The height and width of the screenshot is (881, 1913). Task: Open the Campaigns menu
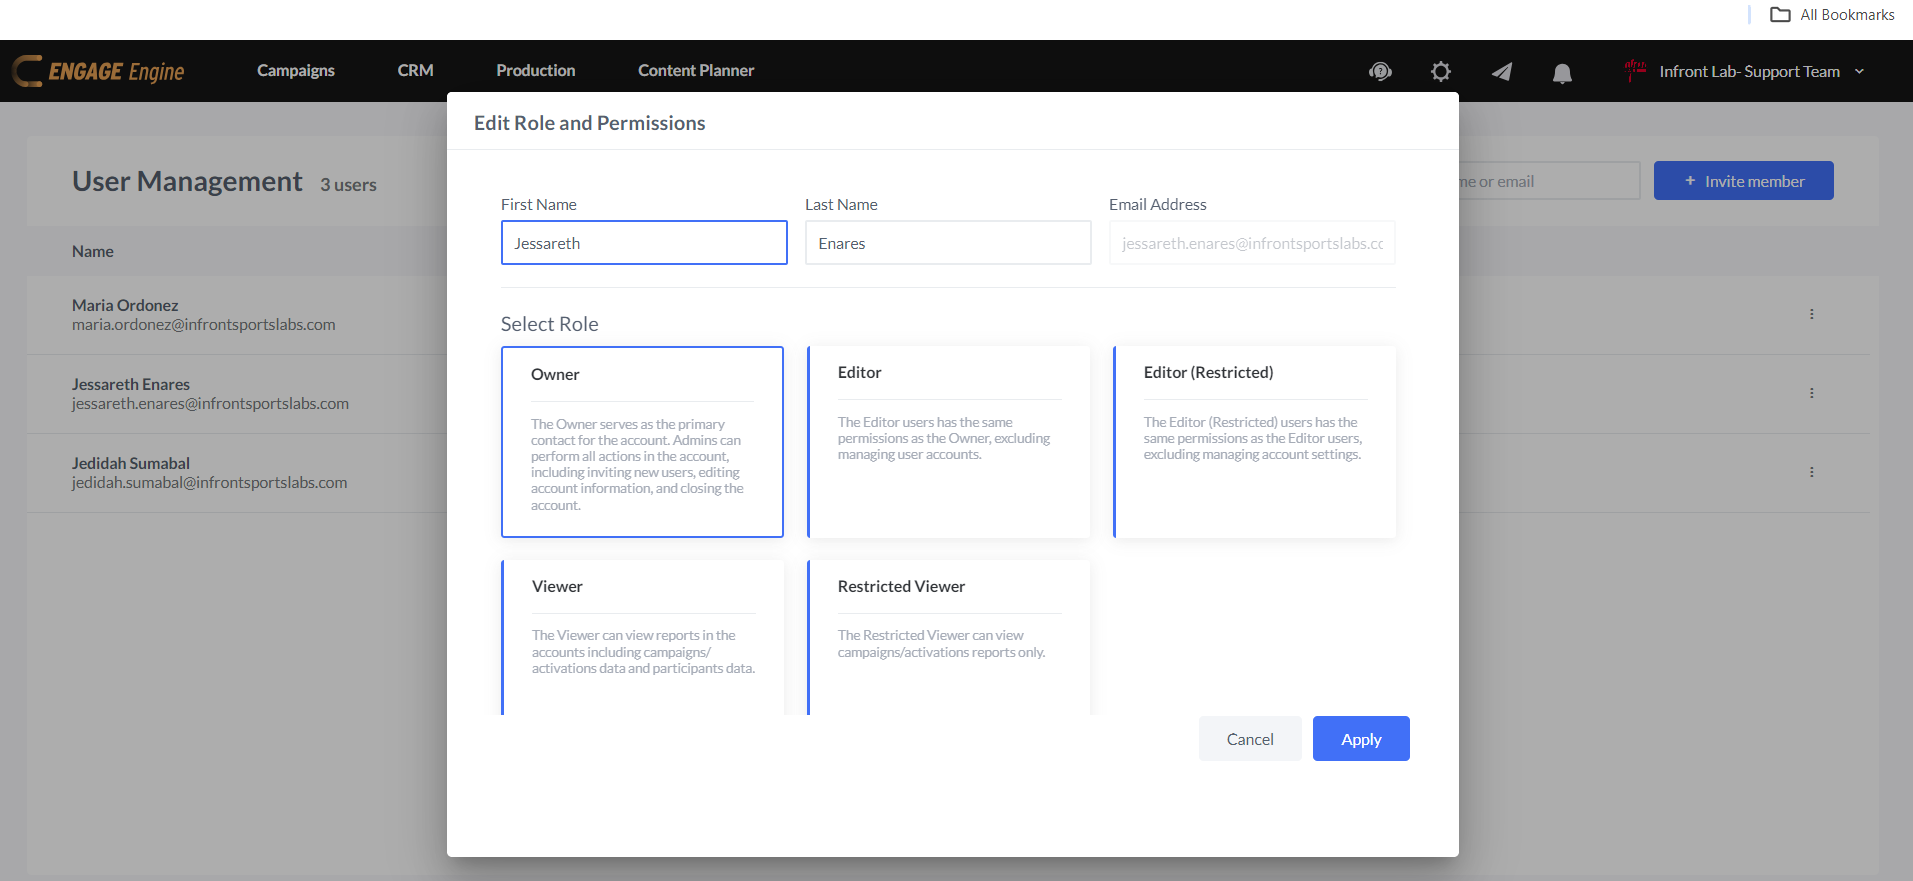click(x=295, y=70)
